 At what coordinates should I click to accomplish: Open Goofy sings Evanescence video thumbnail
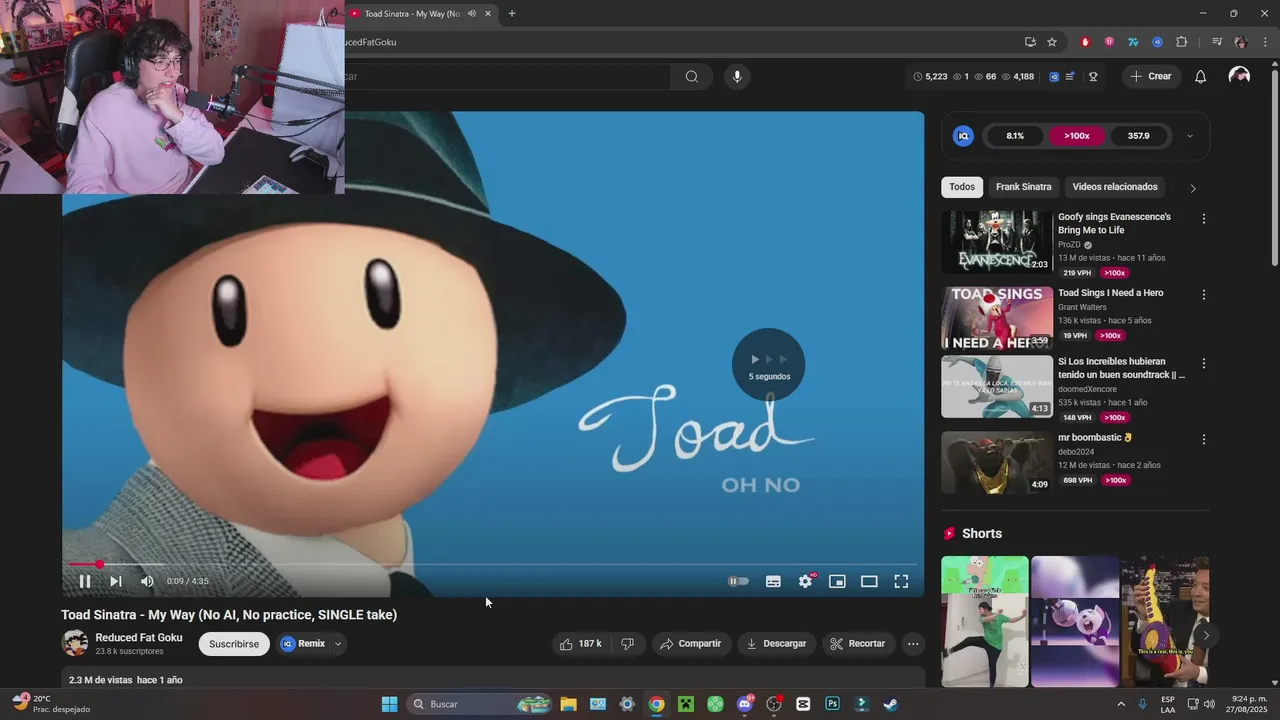(x=997, y=242)
